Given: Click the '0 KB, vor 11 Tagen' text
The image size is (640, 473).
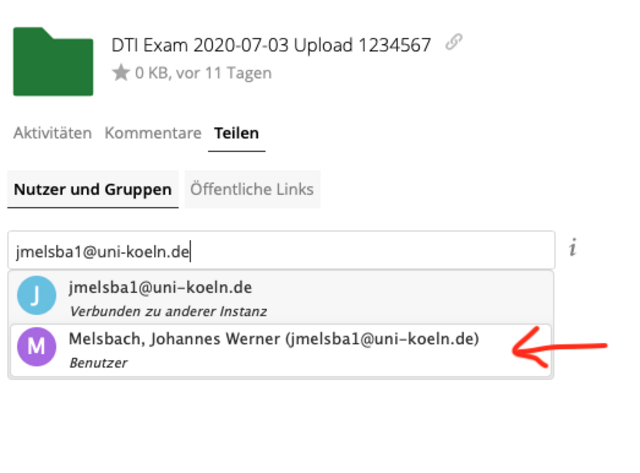Looking at the screenshot, I should [203, 73].
